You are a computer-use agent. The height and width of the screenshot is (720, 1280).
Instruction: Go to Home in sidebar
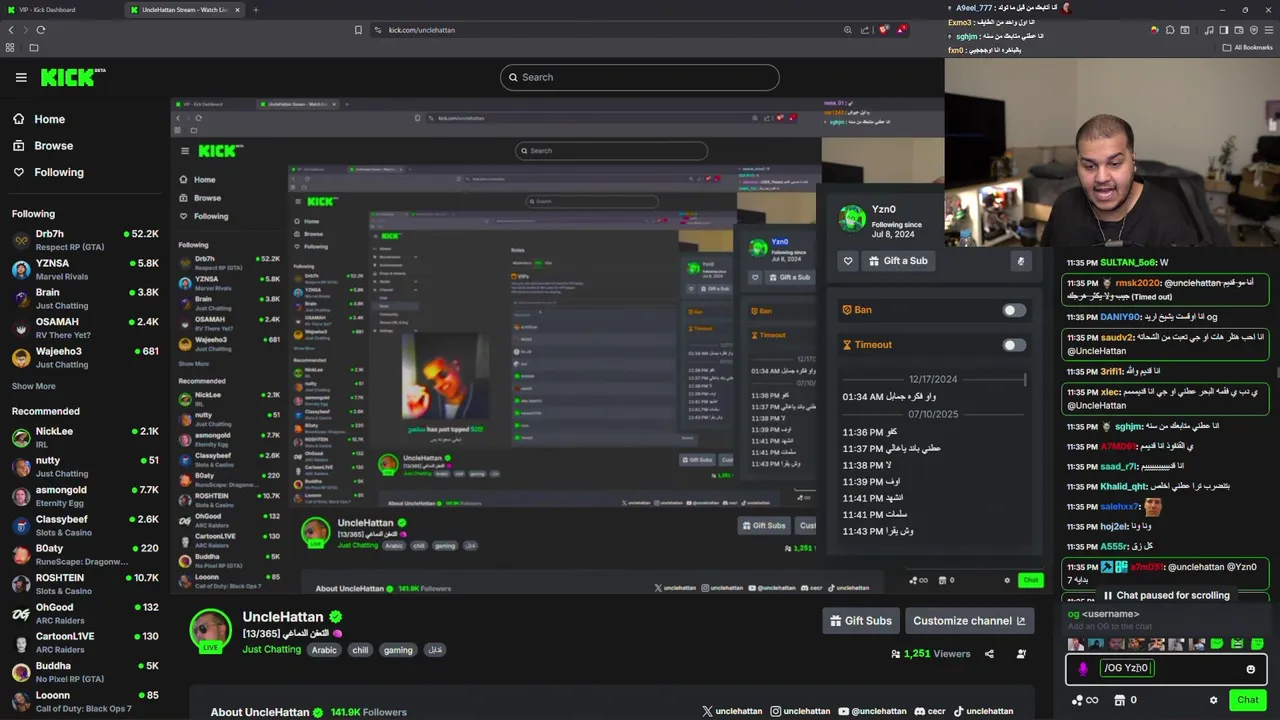tap(49, 119)
